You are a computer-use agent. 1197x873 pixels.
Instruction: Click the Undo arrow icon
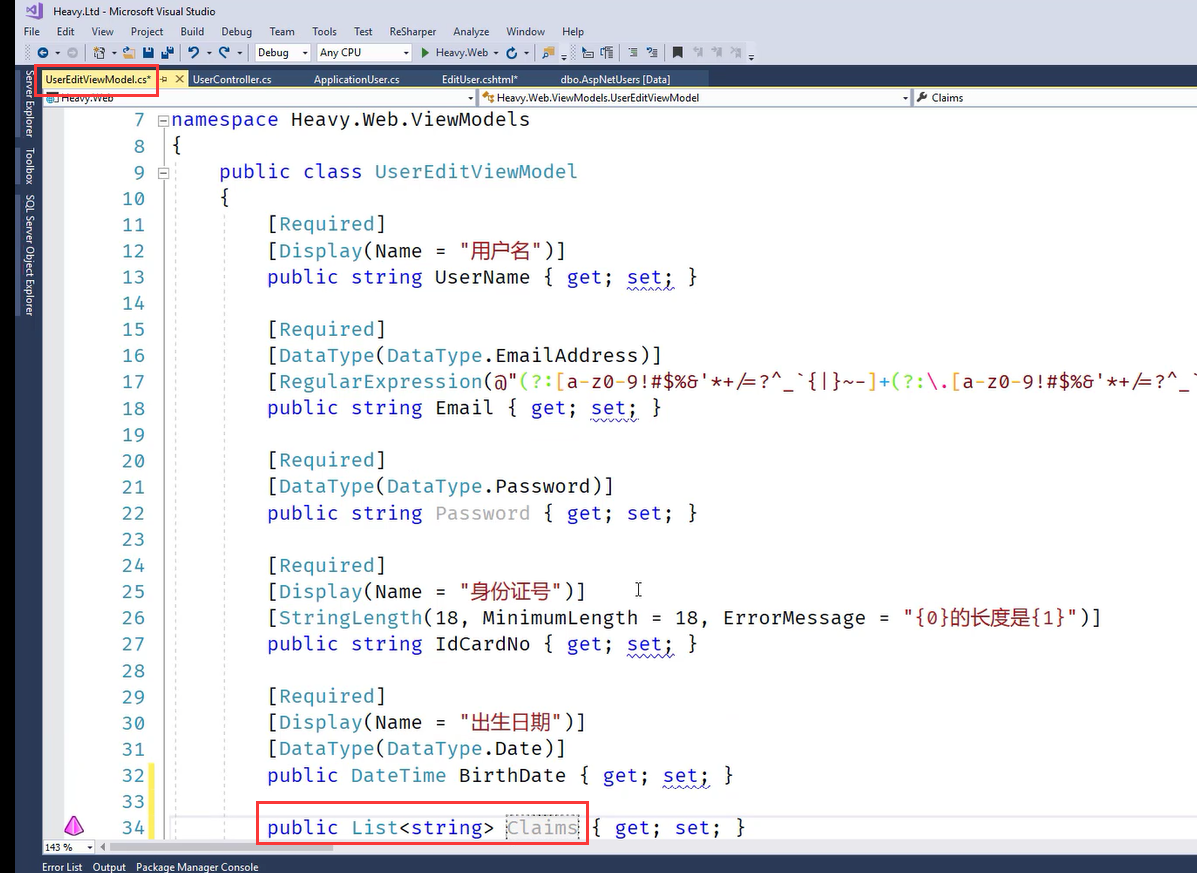point(193,53)
